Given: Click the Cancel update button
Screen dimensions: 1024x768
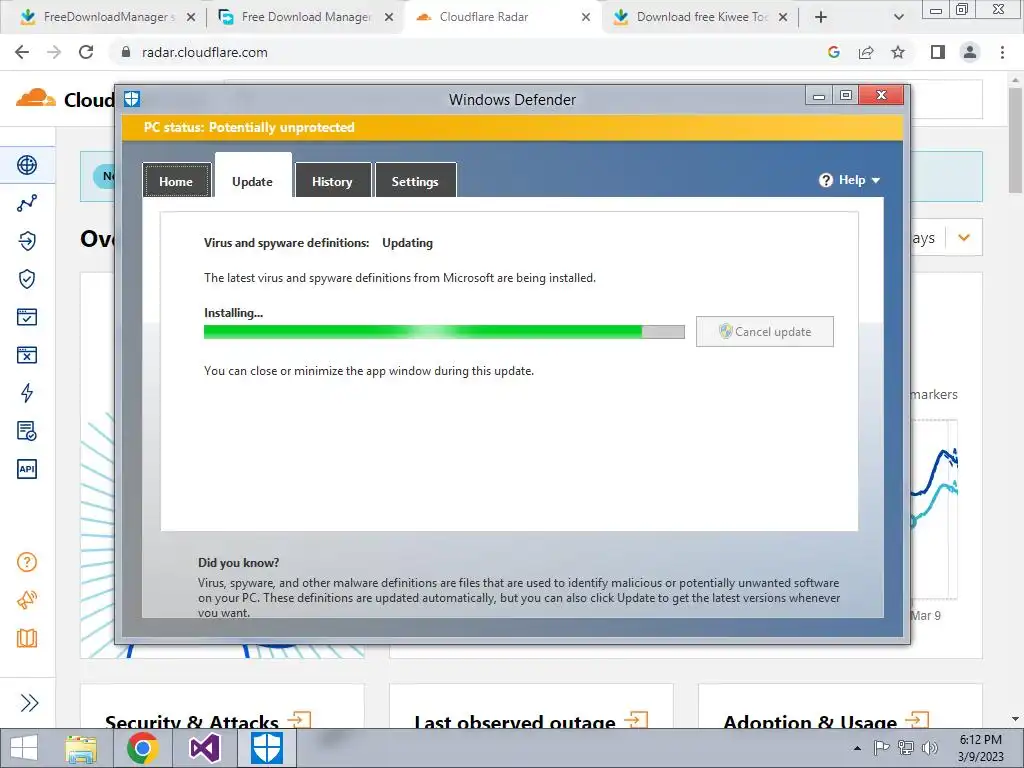Looking at the screenshot, I should [765, 331].
